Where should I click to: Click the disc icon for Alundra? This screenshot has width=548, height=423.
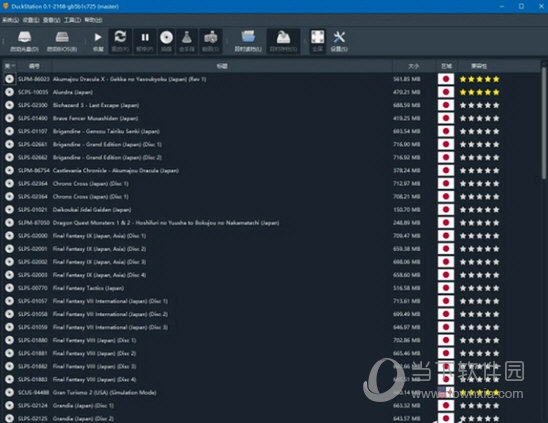[x=9, y=92]
